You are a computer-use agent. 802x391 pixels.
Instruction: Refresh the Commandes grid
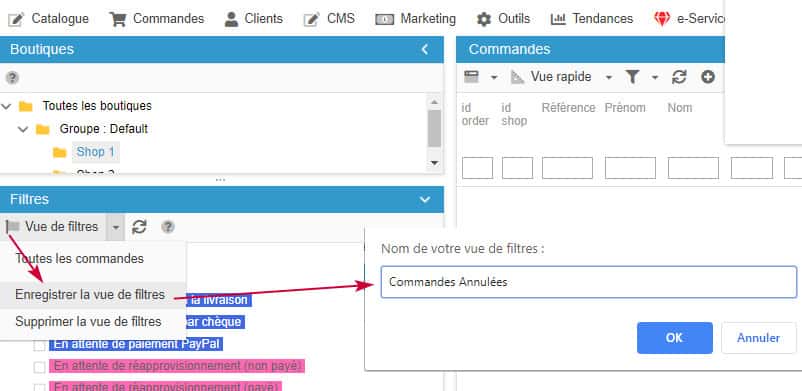click(679, 77)
